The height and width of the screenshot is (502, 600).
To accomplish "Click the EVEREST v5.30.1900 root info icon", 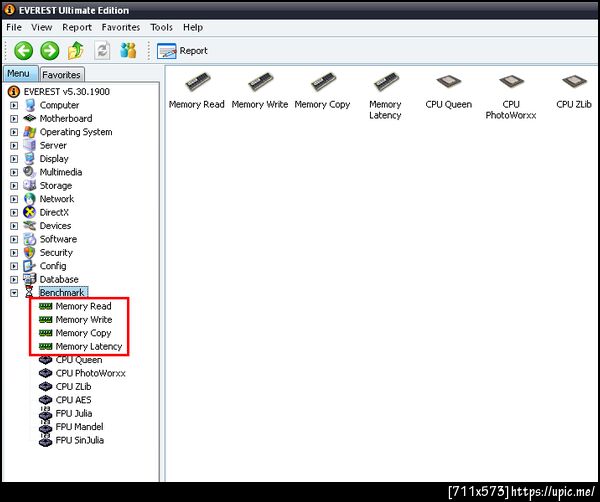I will pos(14,91).
